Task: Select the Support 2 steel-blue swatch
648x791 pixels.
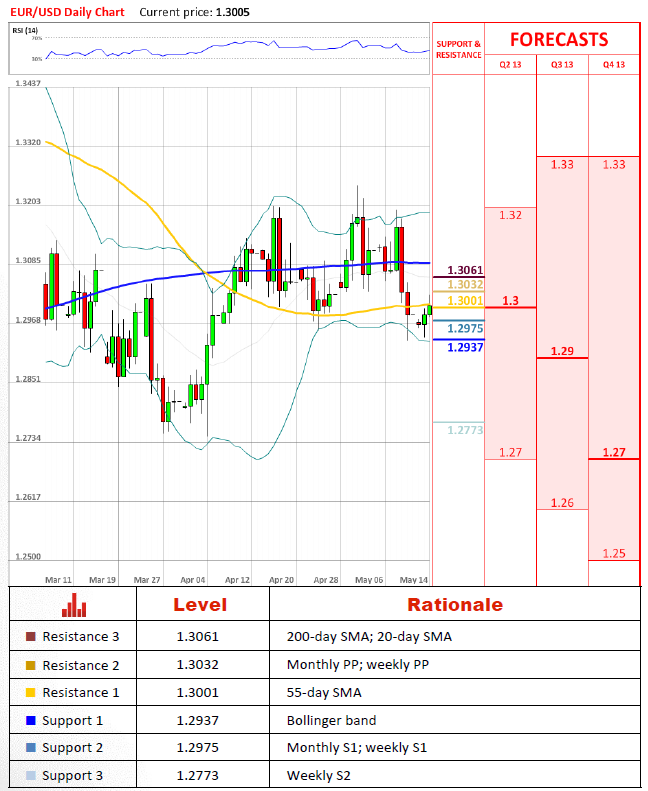Action: [x=31, y=748]
